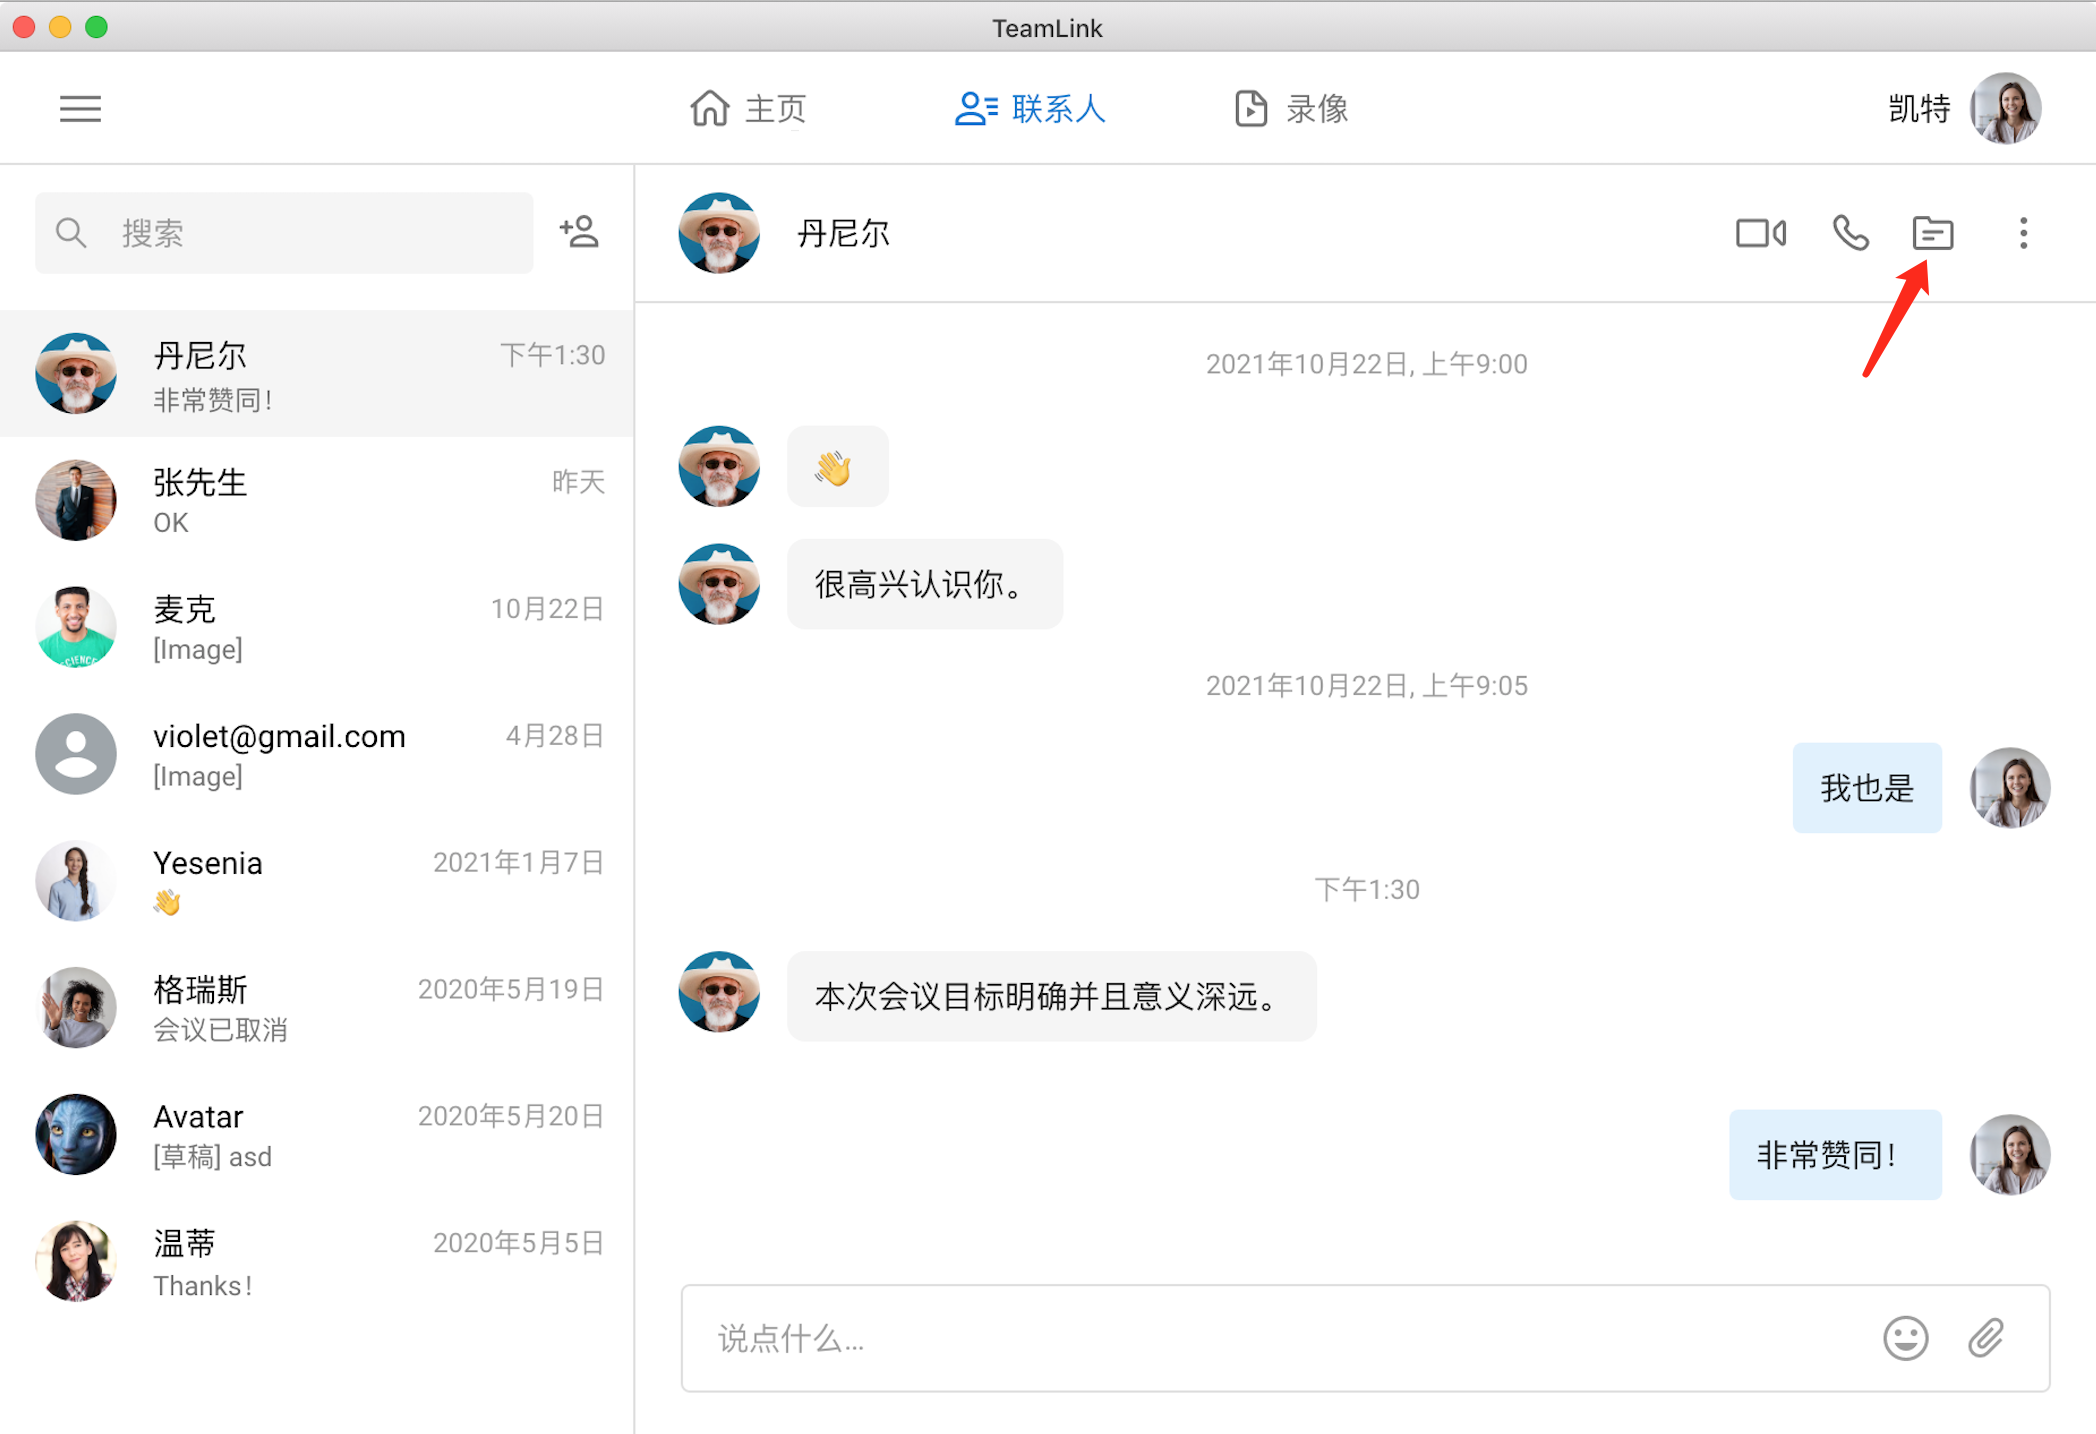The image size is (2096, 1434).
Task: Open the Yesenia conversation
Action: tap(317, 880)
